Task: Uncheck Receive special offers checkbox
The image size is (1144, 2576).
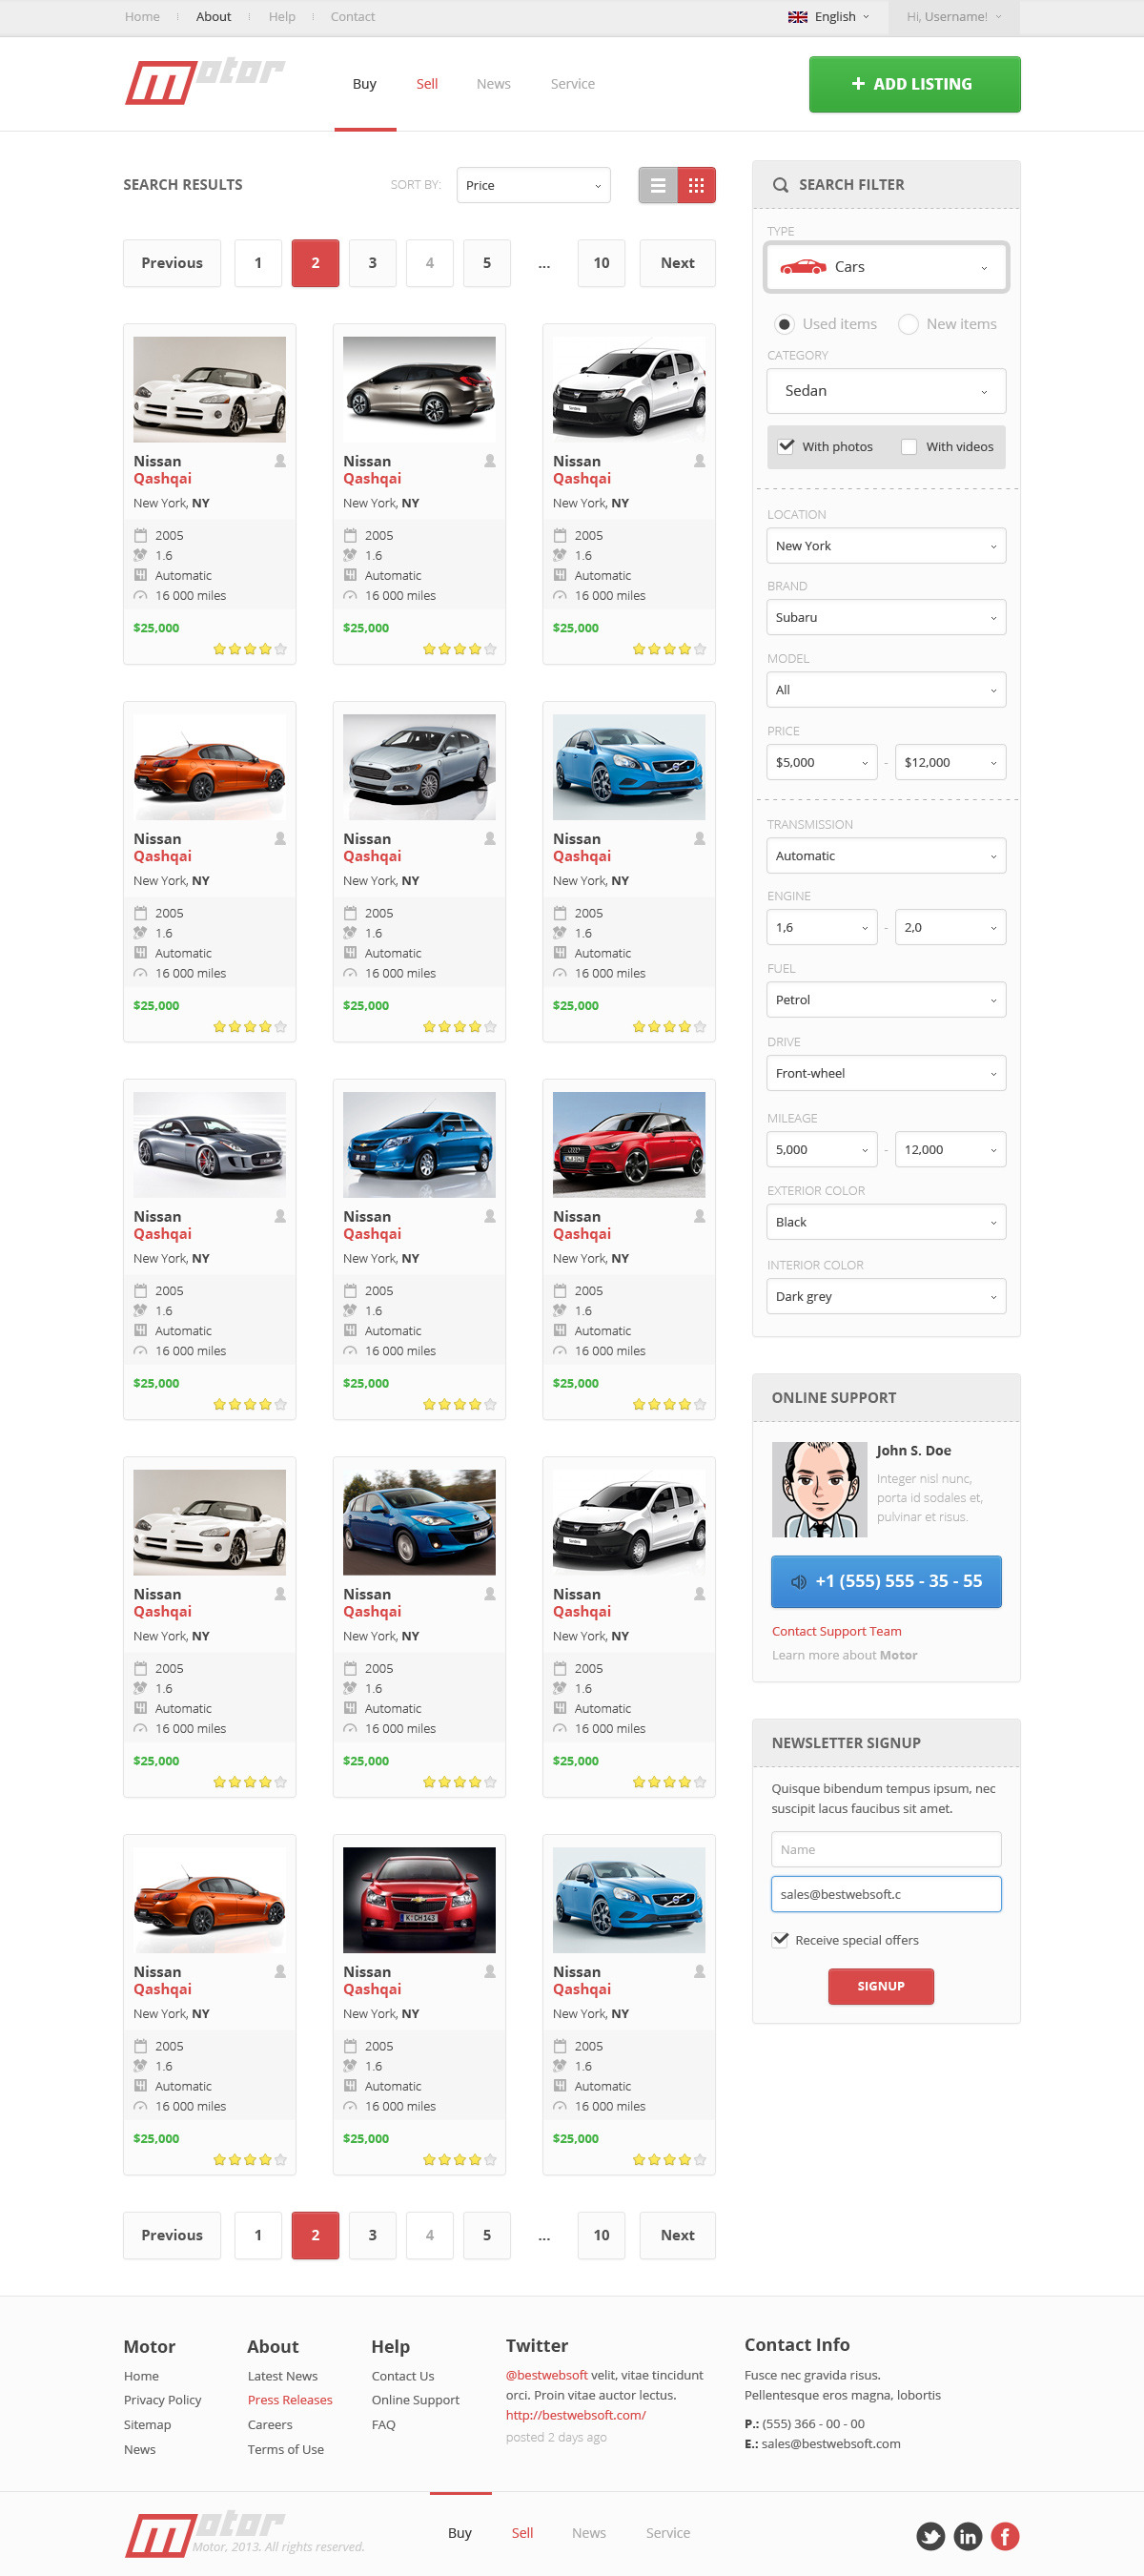Action: click(781, 1939)
